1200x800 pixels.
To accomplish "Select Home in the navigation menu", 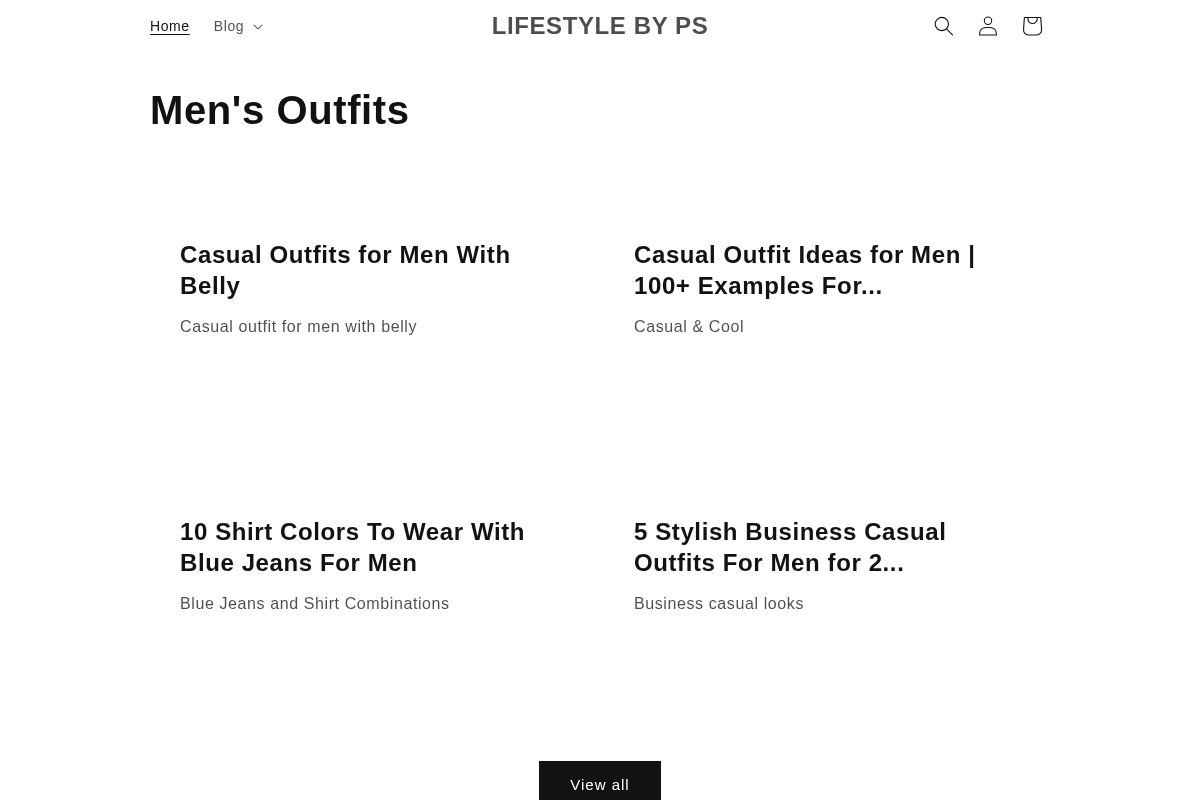I will [x=170, y=26].
